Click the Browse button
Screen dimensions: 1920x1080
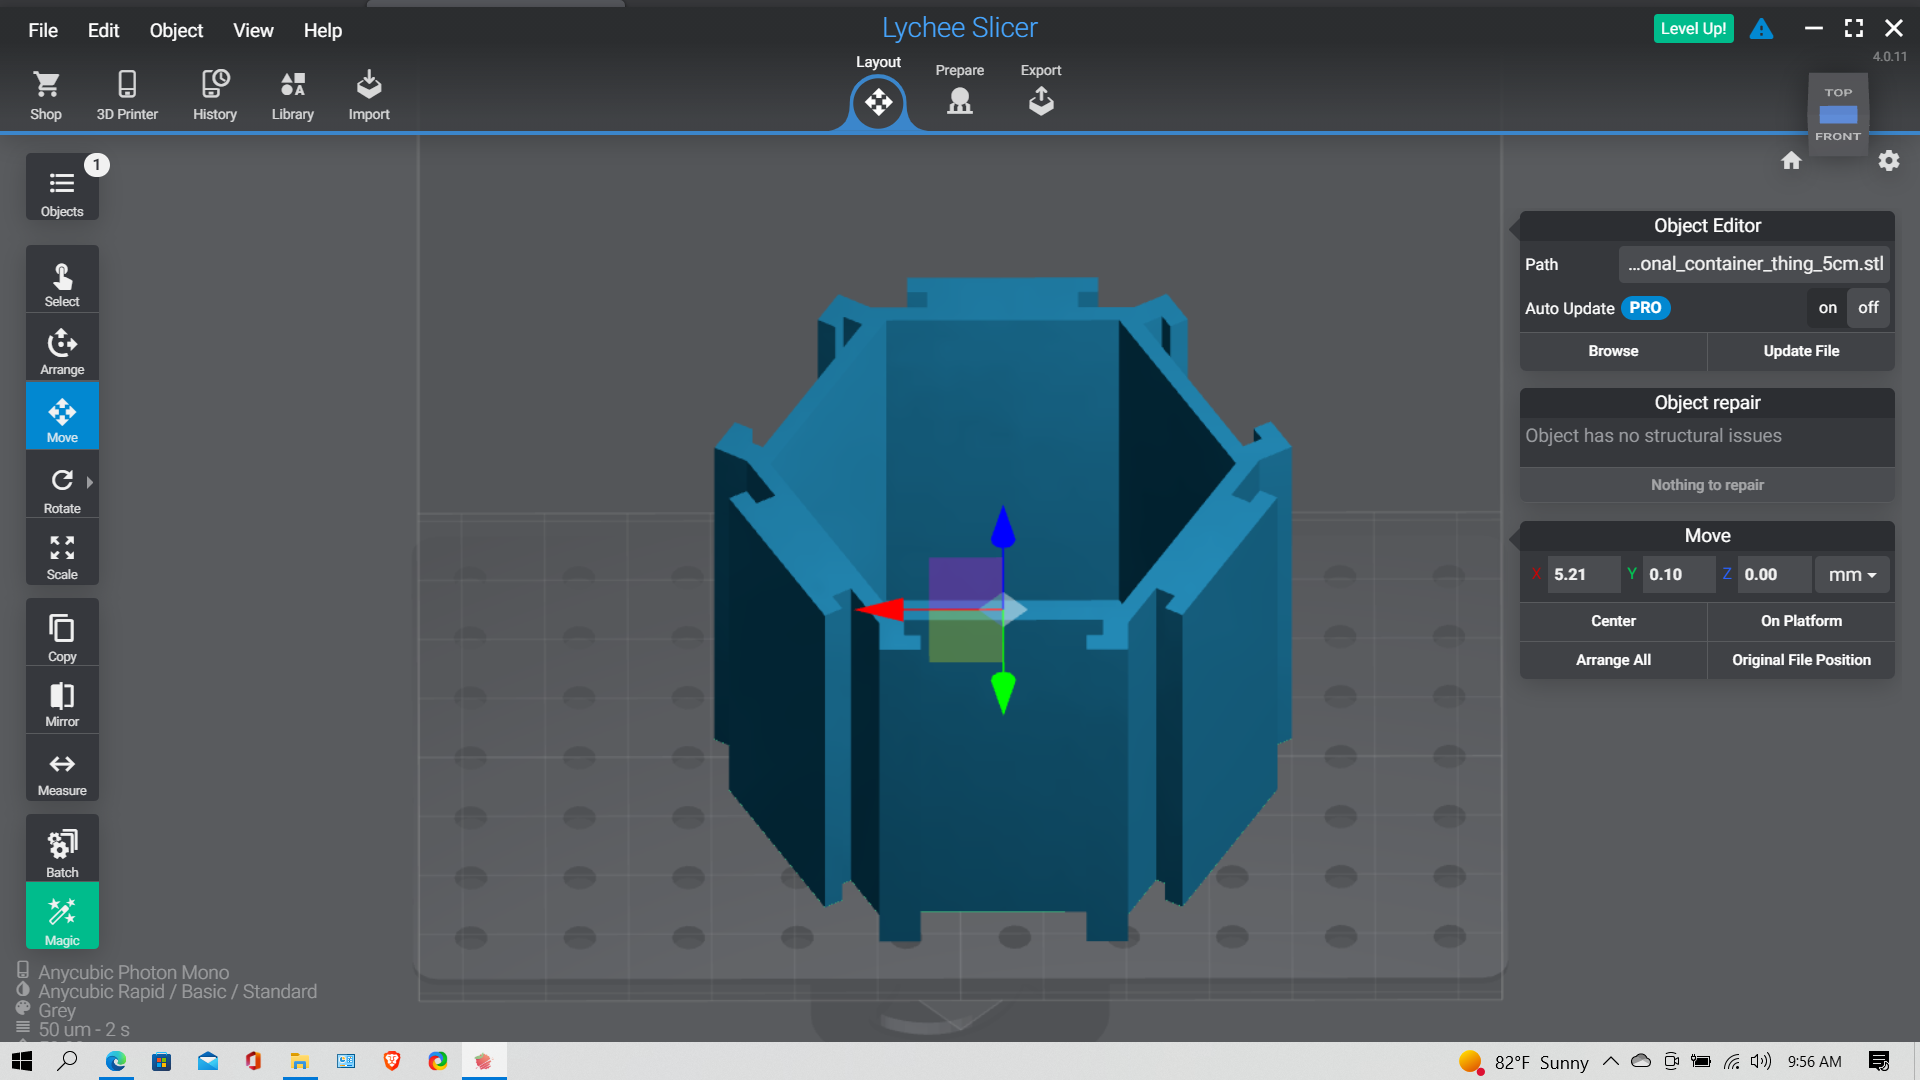click(1613, 351)
